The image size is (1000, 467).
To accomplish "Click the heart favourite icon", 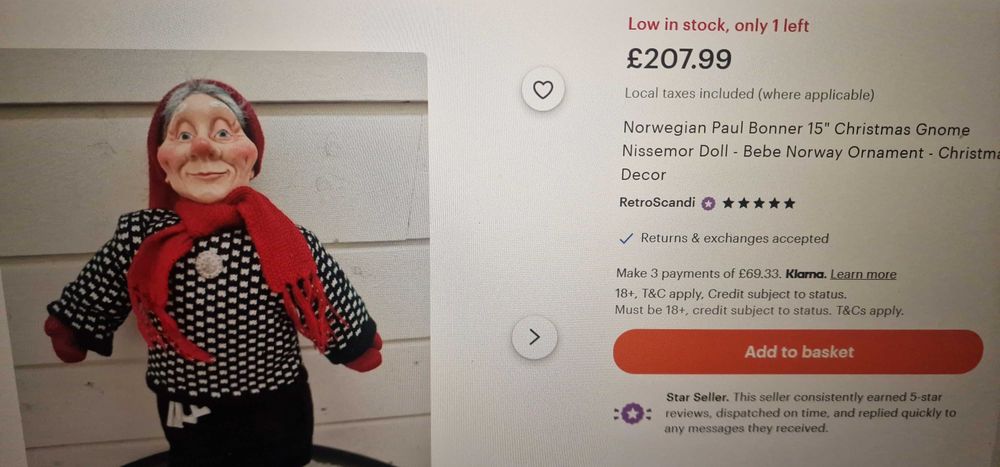I will pyautogui.click(x=543, y=90).
